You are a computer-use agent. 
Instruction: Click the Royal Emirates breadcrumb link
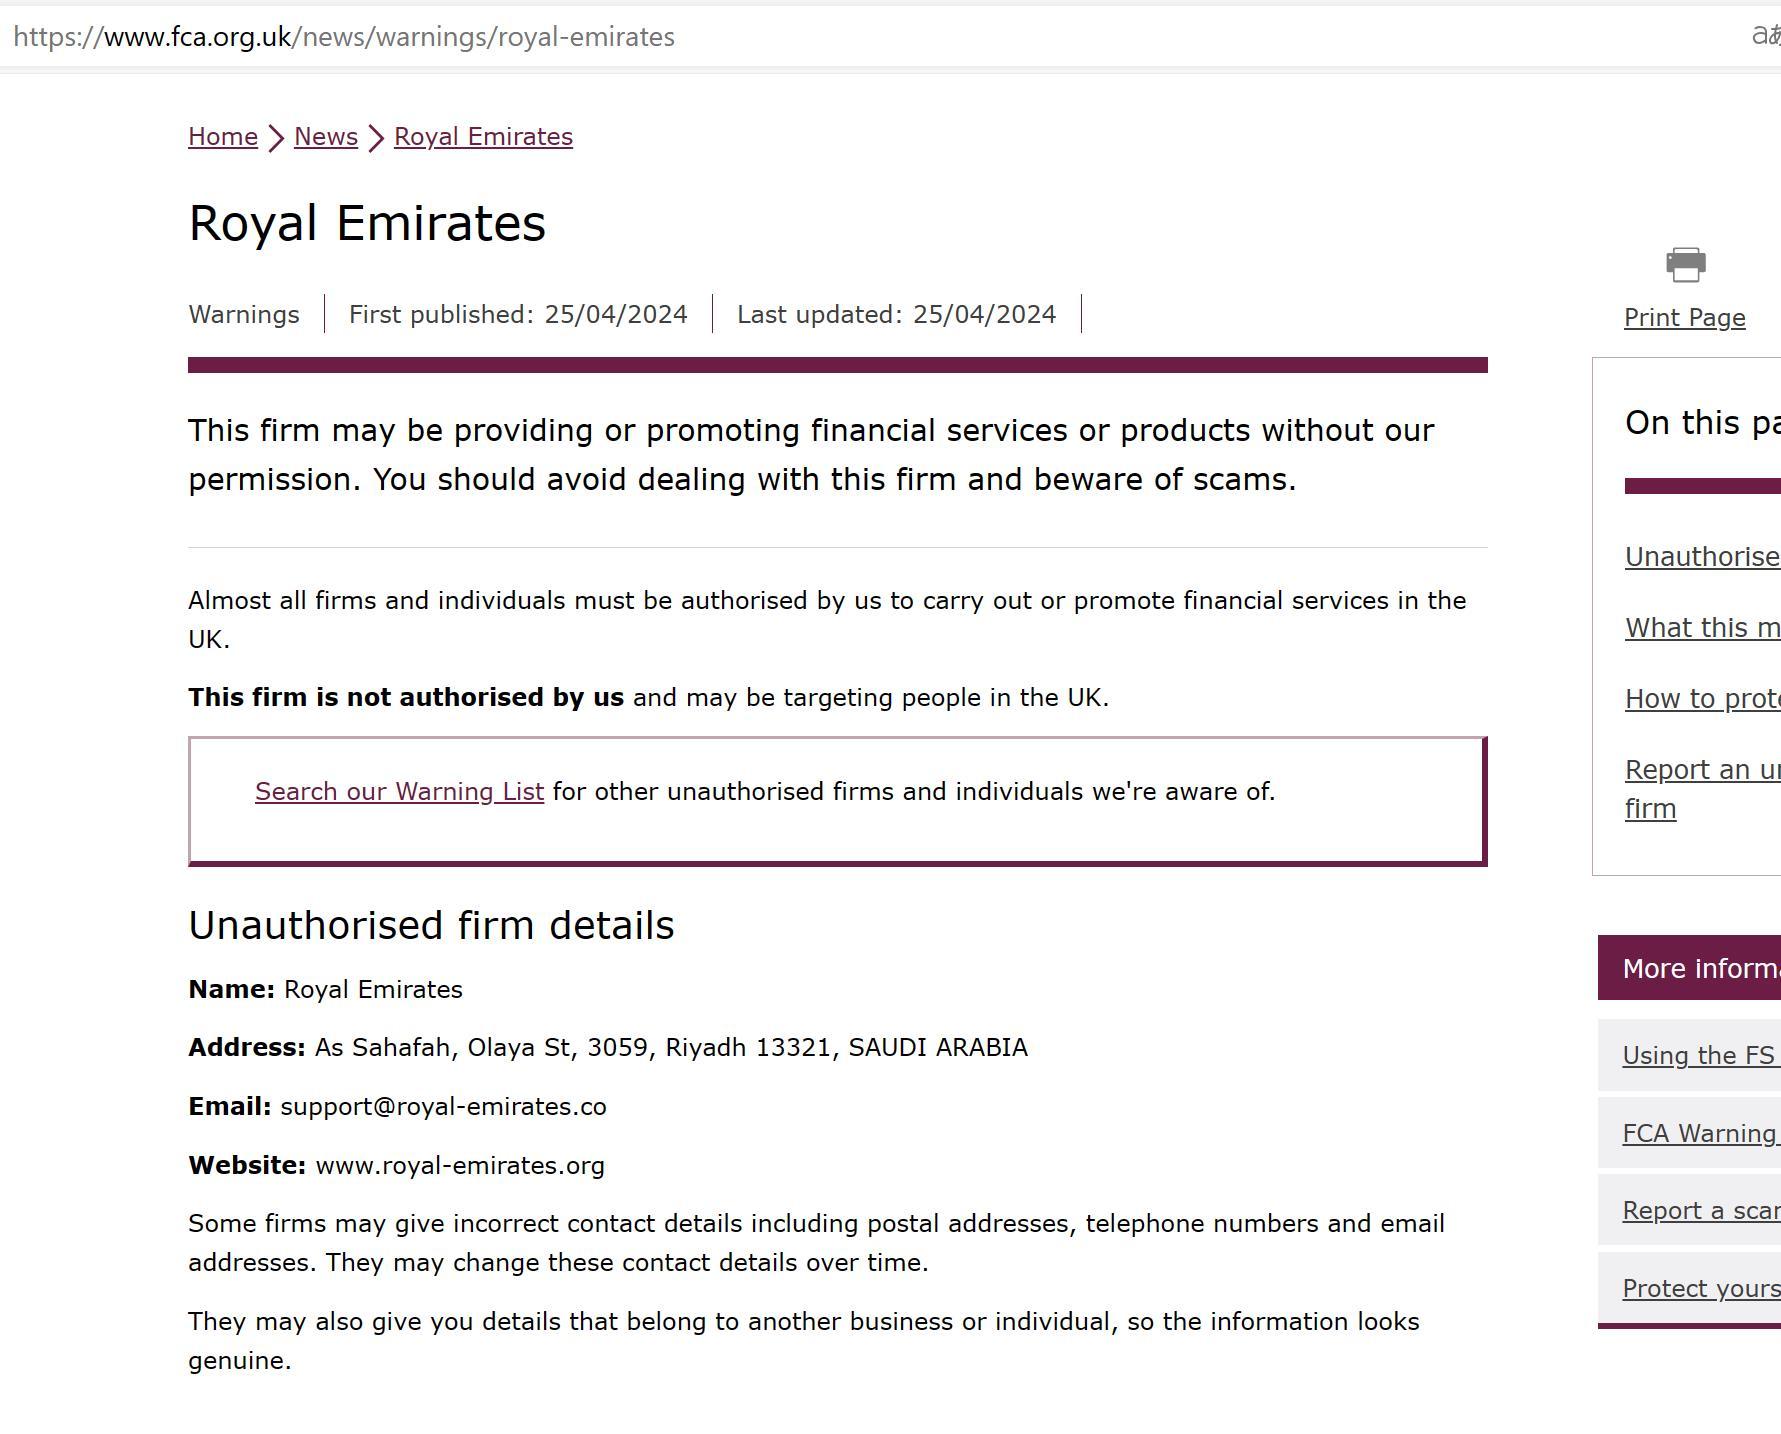point(483,137)
